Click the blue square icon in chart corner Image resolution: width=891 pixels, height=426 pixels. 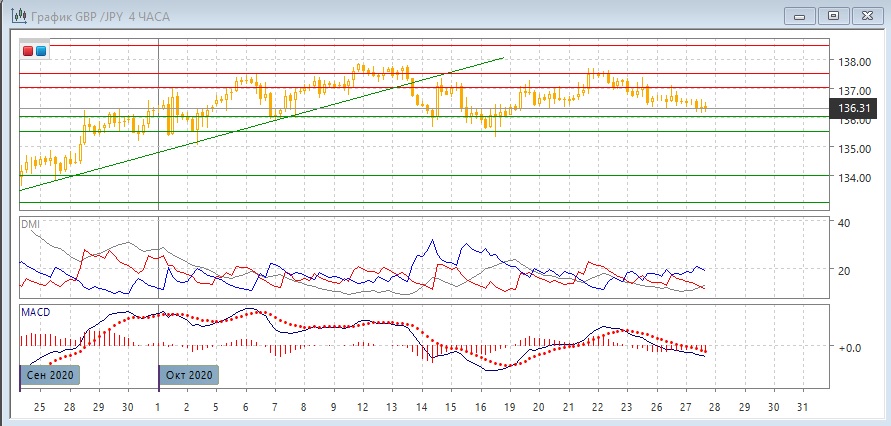point(40,51)
